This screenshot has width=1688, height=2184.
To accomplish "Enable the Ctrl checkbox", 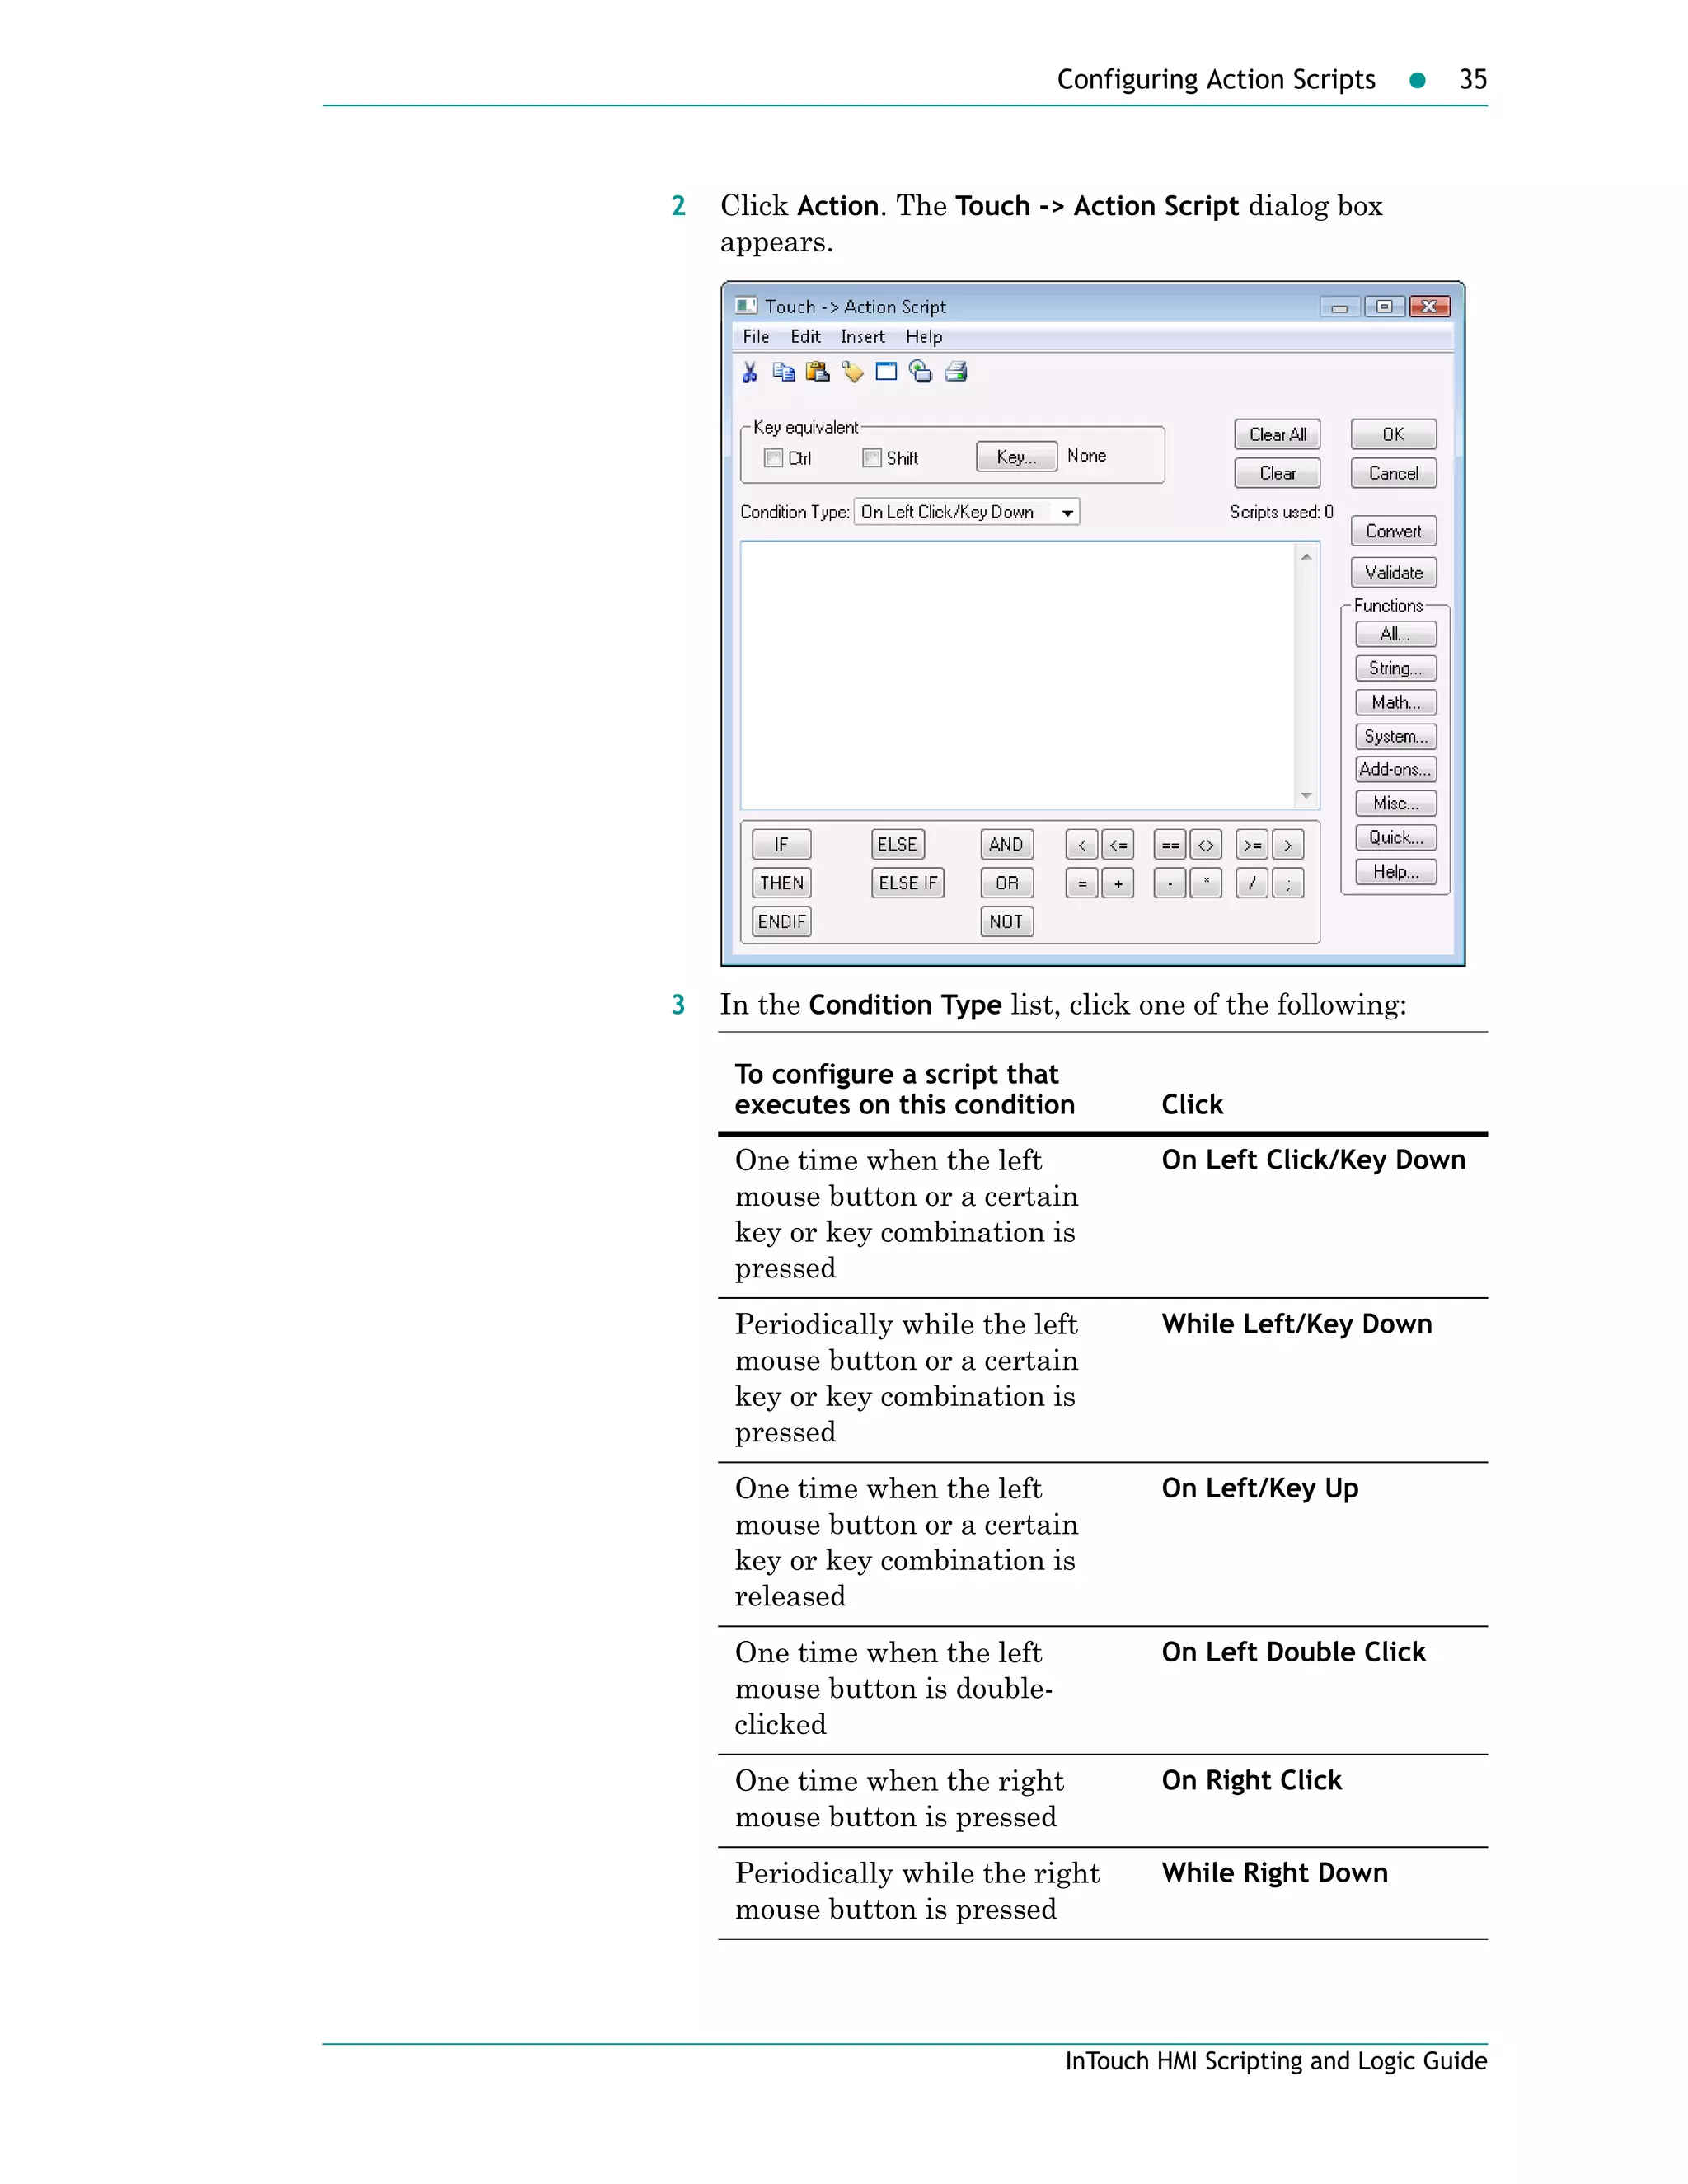I will coord(773,458).
